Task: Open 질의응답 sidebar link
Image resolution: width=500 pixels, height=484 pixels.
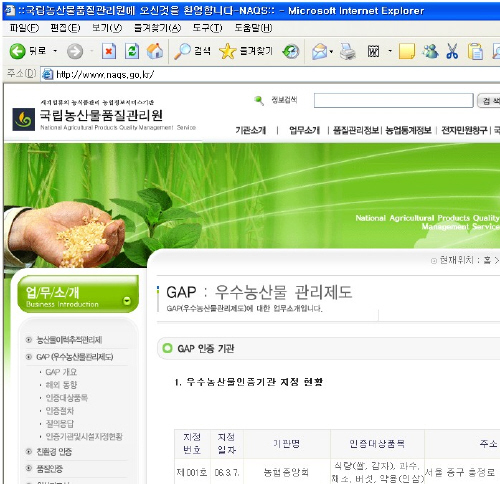Action: pos(60,424)
